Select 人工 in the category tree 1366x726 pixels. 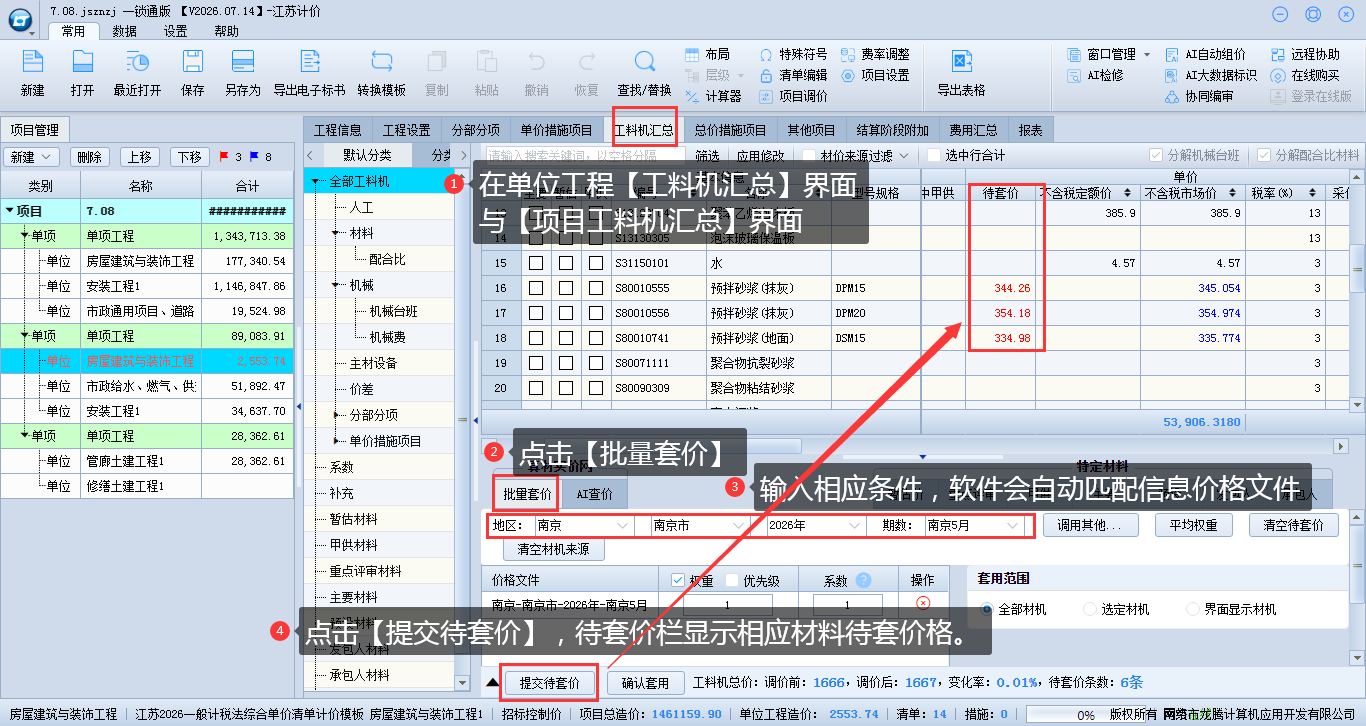tap(361, 207)
